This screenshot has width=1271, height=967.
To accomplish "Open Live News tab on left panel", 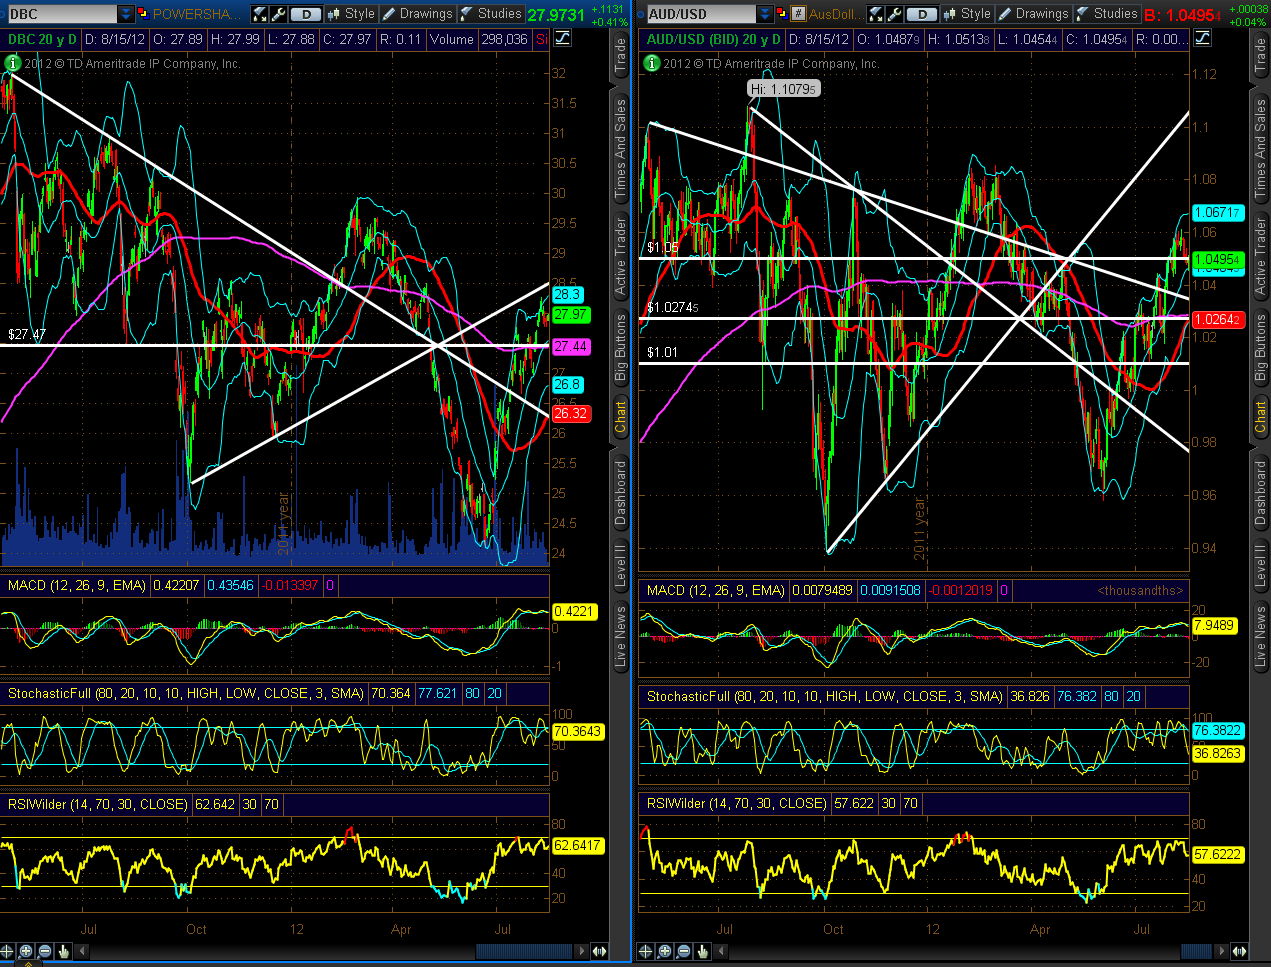I will pyautogui.click(x=620, y=636).
